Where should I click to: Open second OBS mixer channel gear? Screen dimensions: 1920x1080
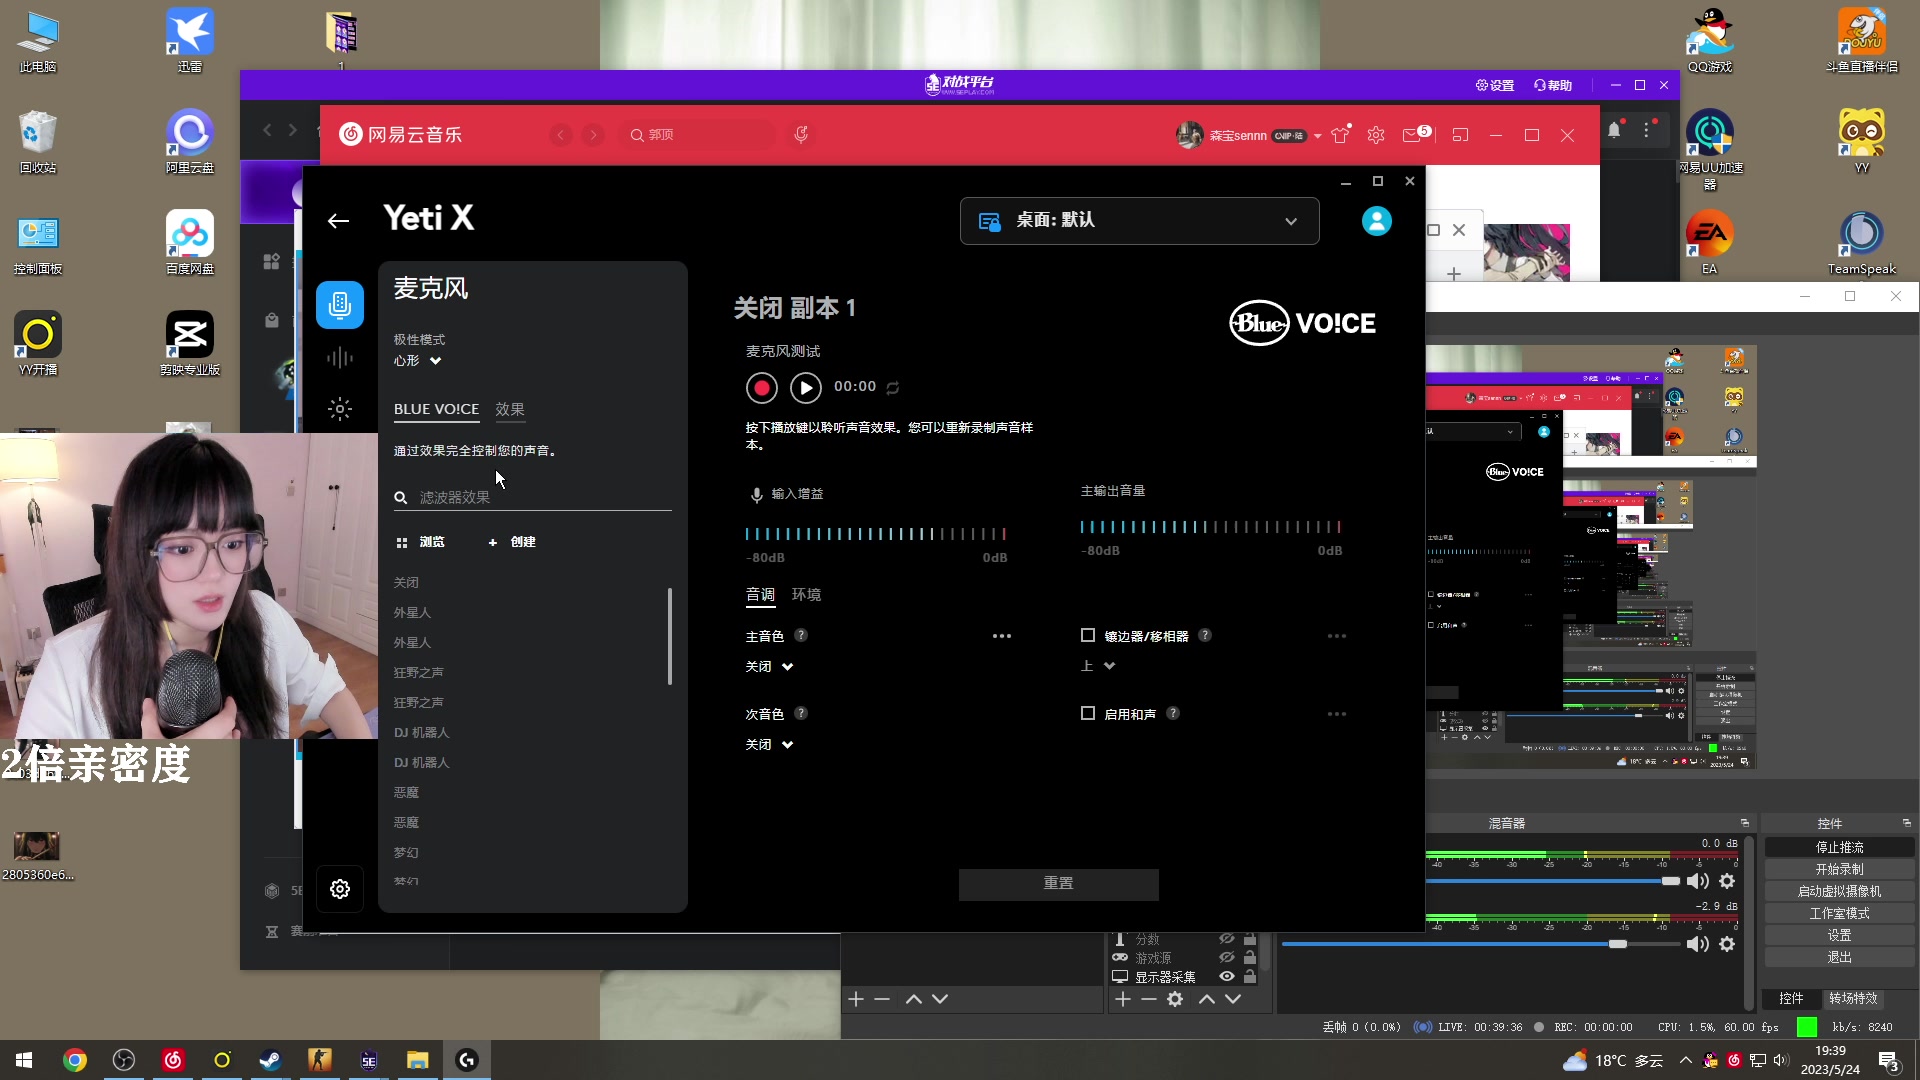1727,944
